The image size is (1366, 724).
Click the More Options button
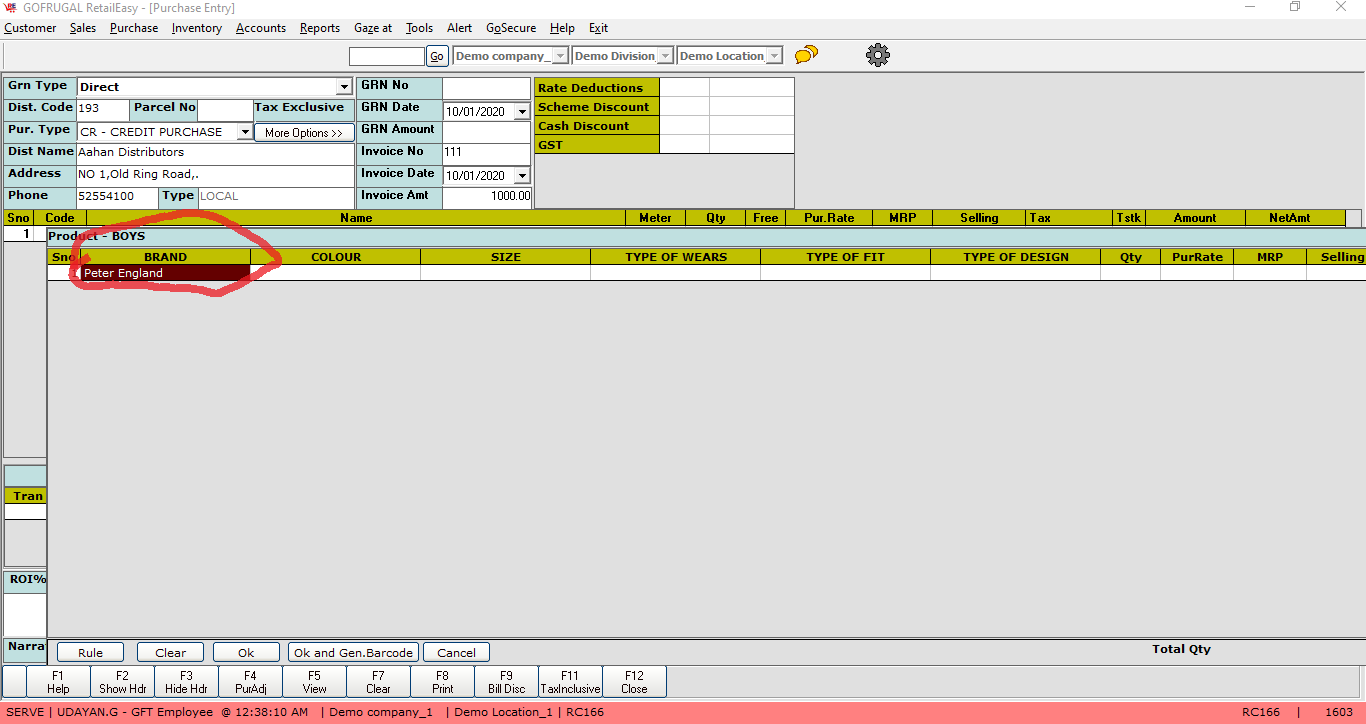304,133
